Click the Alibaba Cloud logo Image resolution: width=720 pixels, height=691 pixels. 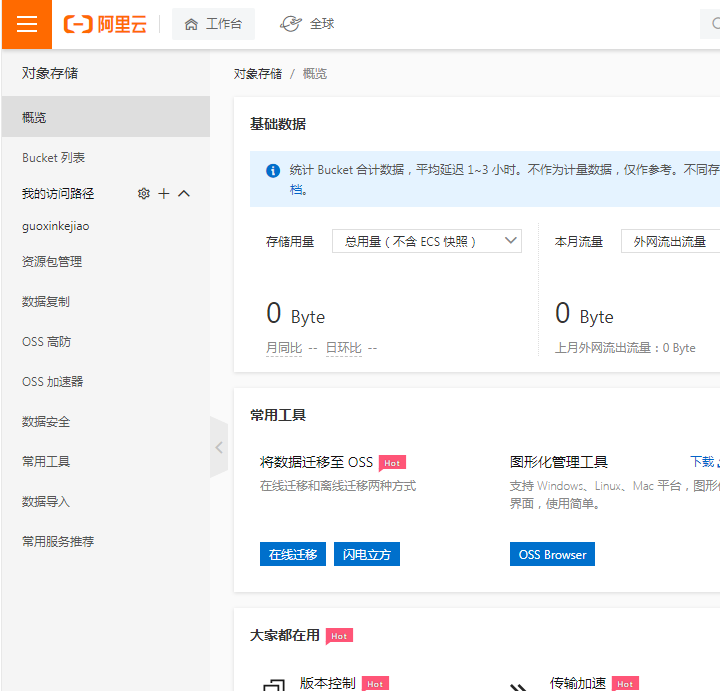pos(105,24)
